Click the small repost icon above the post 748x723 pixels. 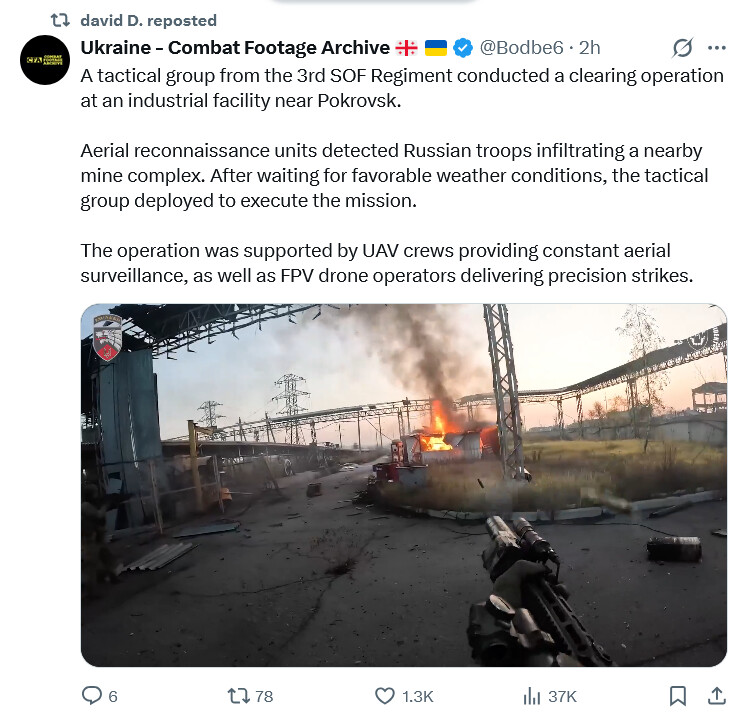[59, 20]
